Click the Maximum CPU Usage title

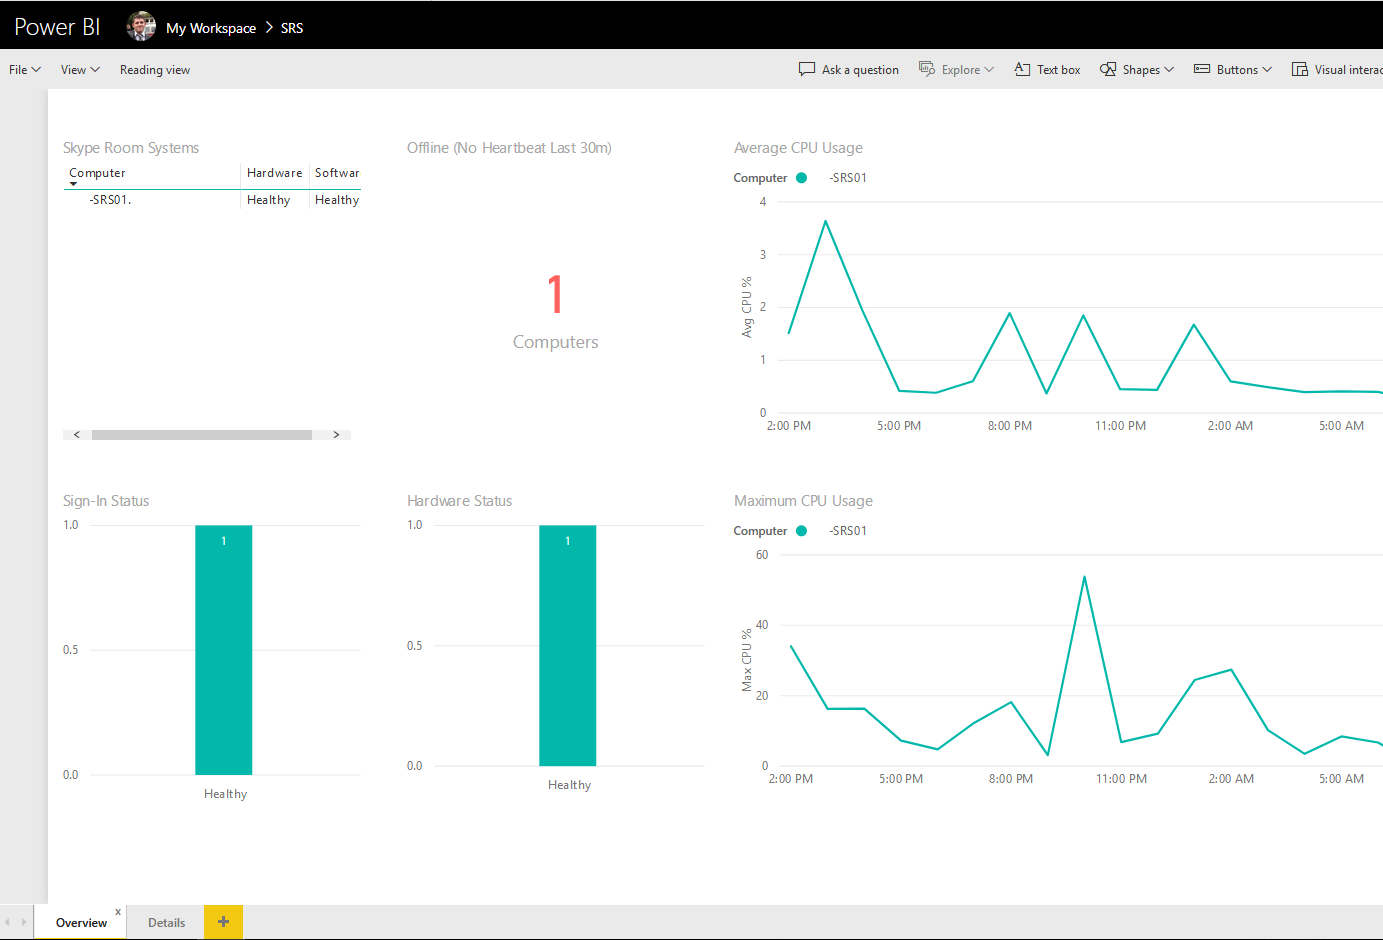(803, 501)
